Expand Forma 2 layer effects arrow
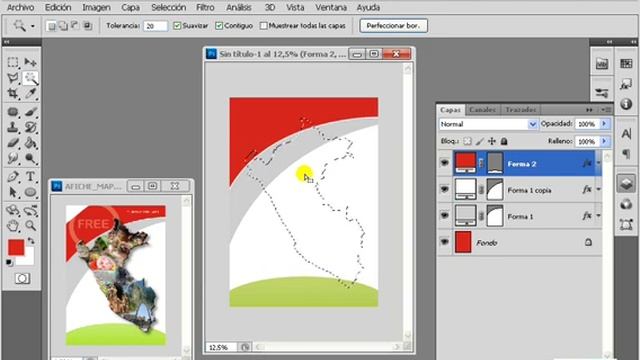Screen dimensions: 640x360 (x=598, y=163)
